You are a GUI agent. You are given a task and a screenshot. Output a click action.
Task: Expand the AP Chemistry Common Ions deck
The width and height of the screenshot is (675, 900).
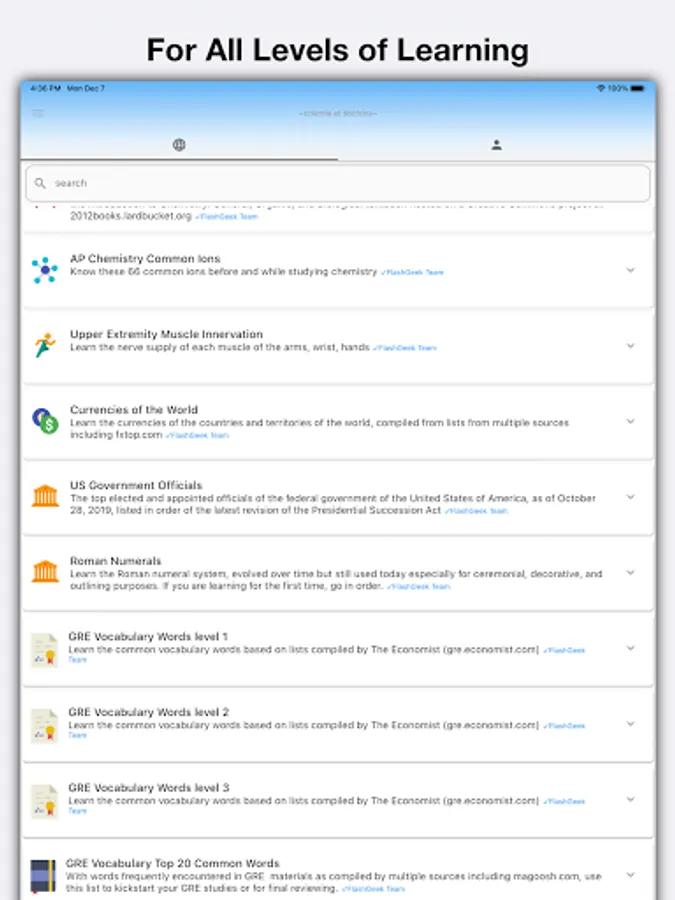[630, 270]
